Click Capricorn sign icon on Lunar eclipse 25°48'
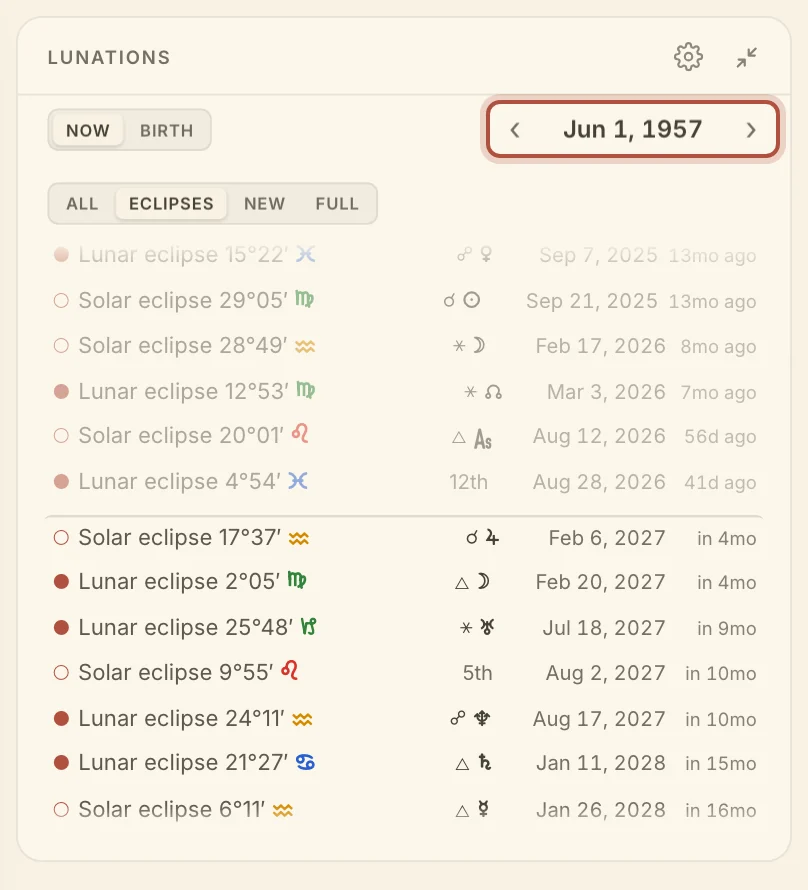 coord(308,627)
